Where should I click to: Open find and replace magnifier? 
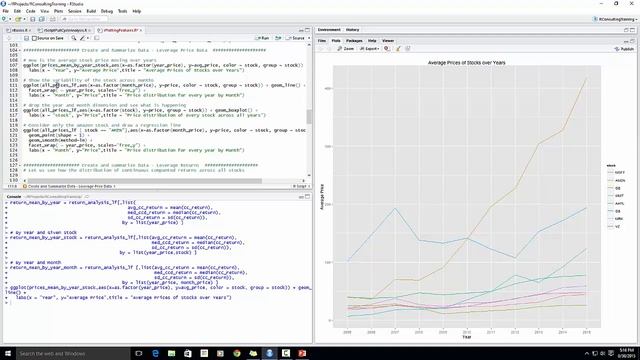coord(74,38)
